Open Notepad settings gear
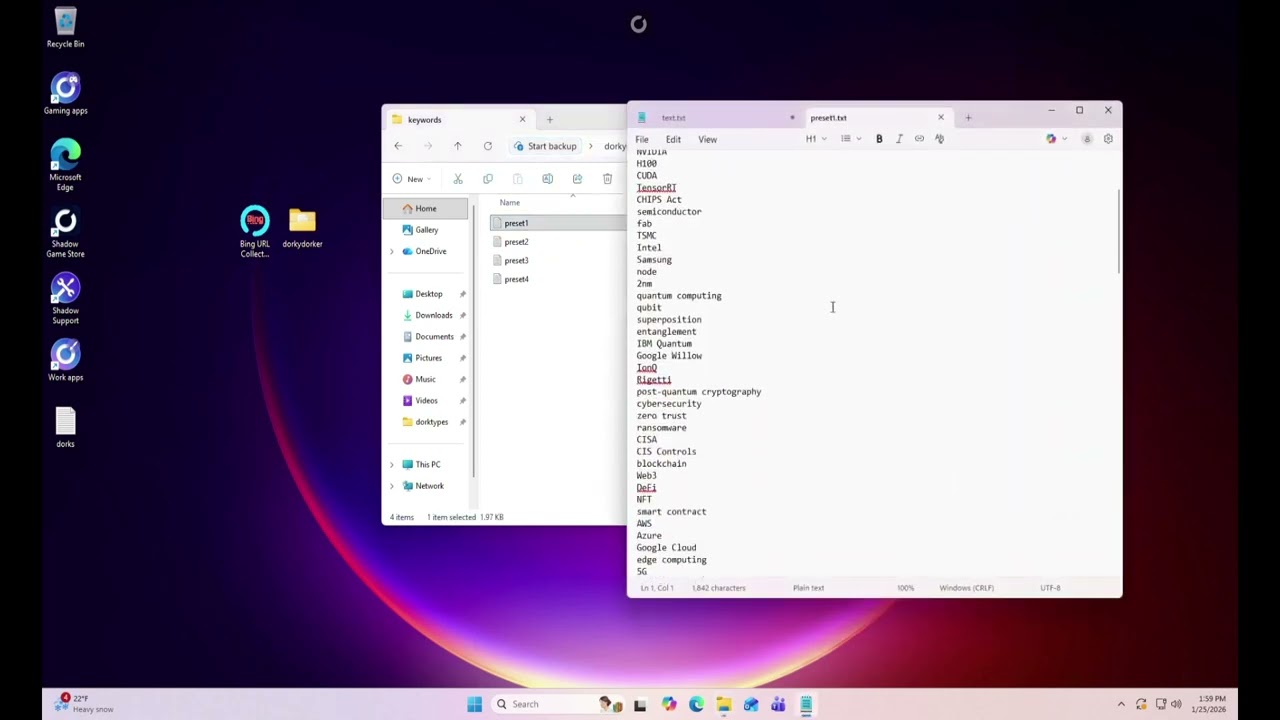Image resolution: width=1280 pixels, height=720 pixels. (x=1108, y=139)
